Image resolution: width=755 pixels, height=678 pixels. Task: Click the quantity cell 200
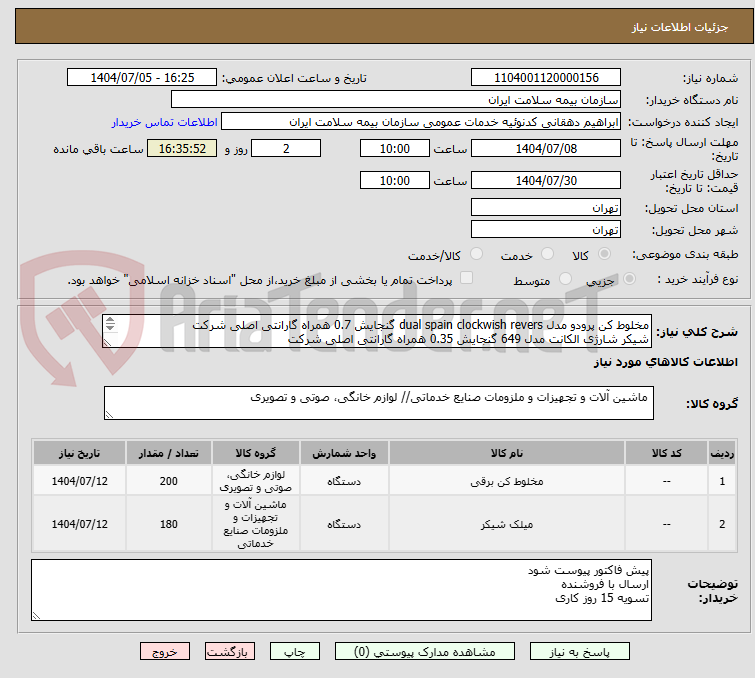pyautogui.click(x=169, y=481)
